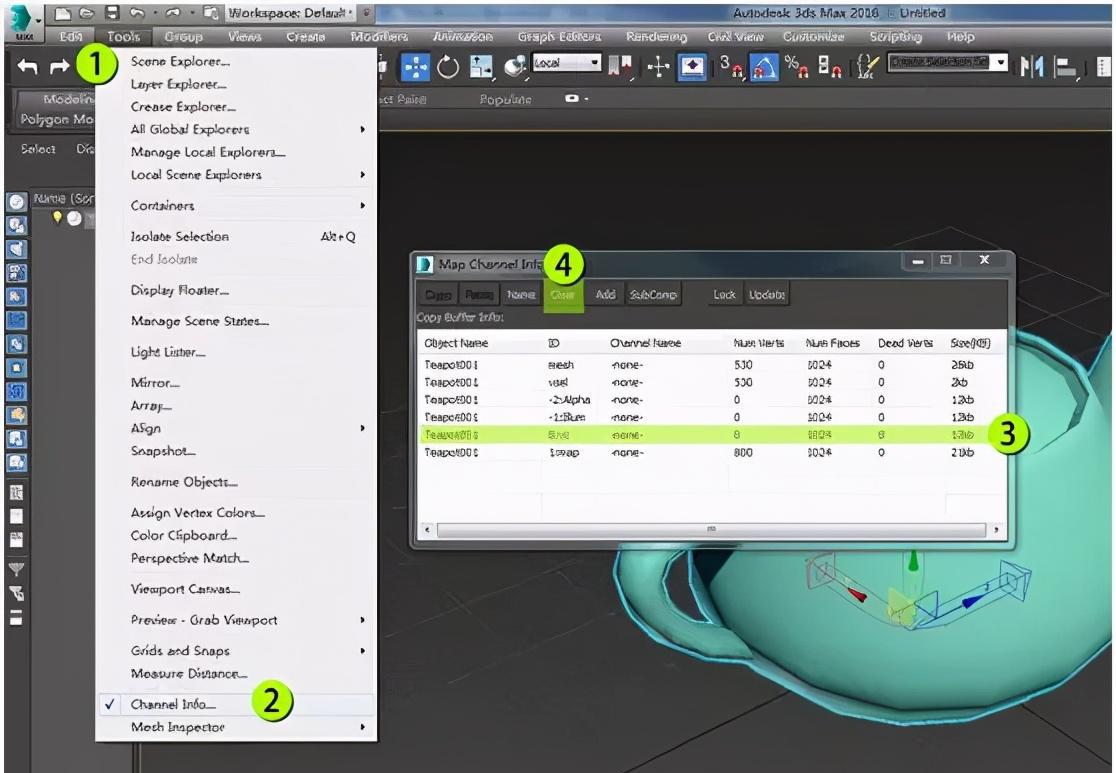Activate the Select and Place tool

[514, 67]
